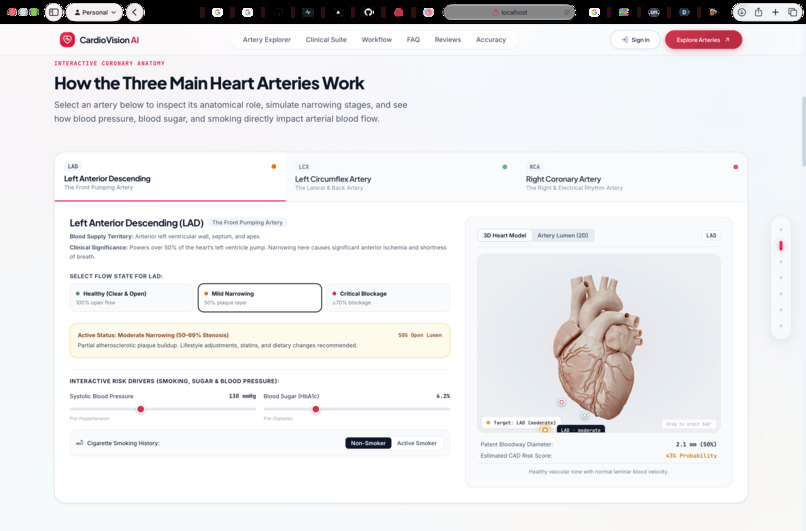
Task: Click the LAD badge above heart model
Action: coord(711,235)
